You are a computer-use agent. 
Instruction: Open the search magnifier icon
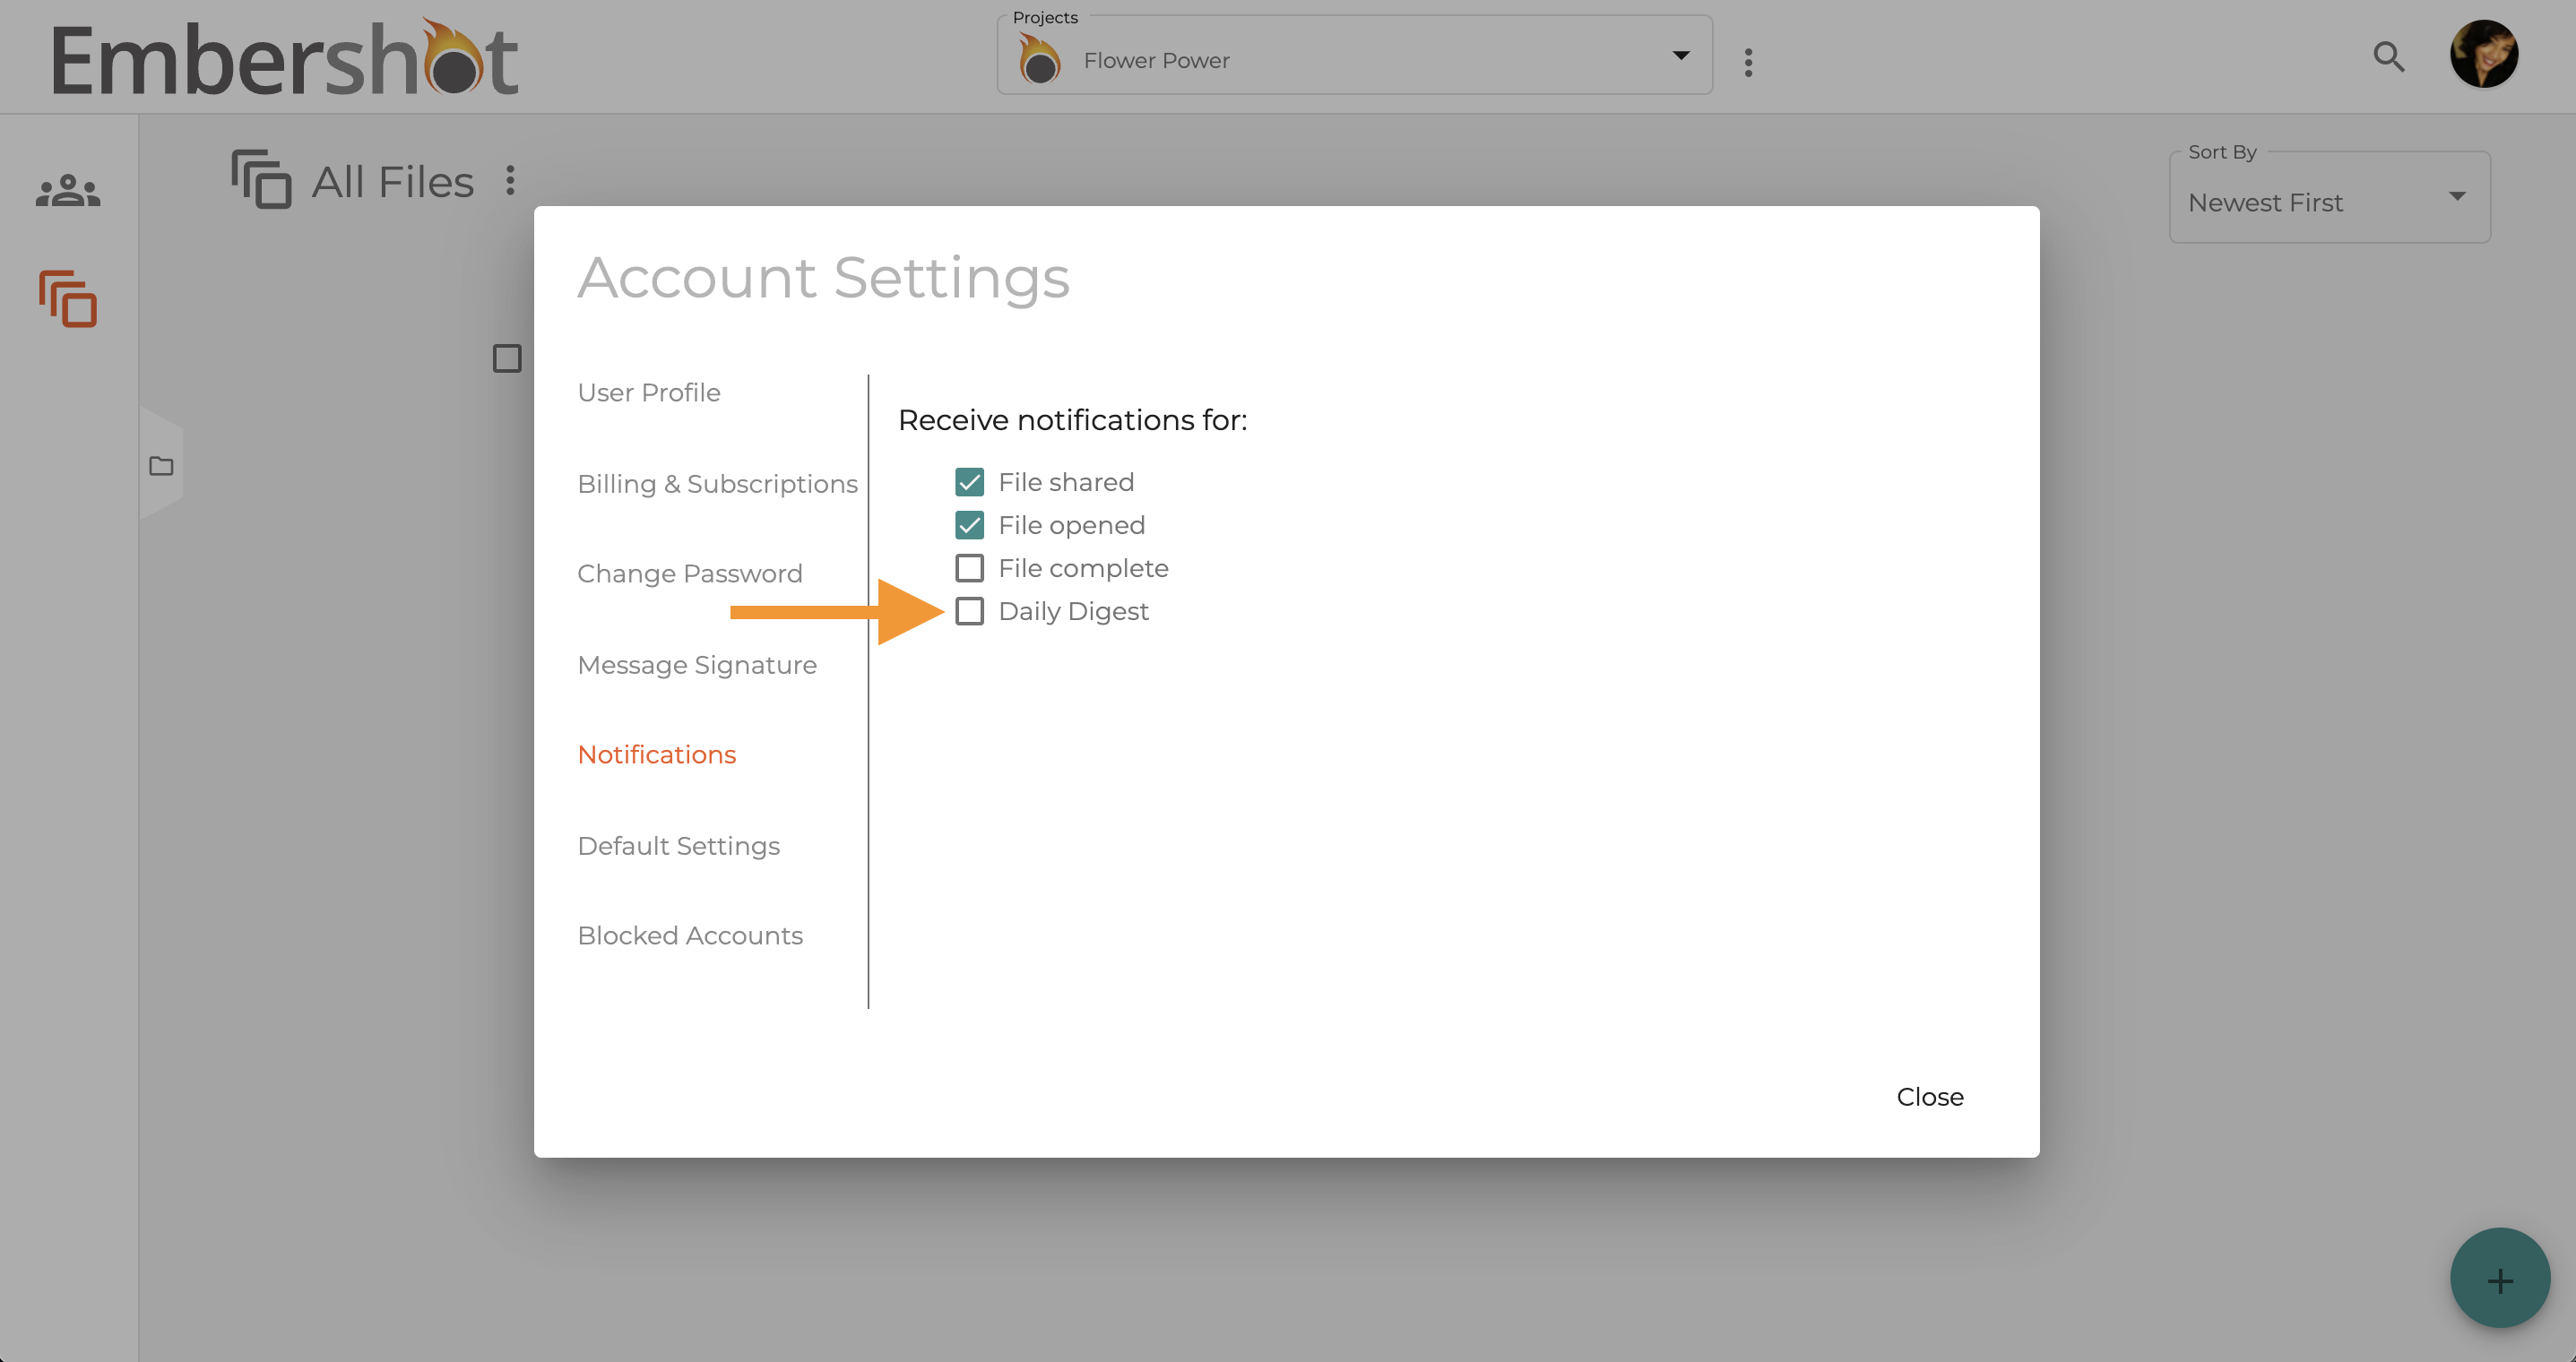click(2388, 57)
